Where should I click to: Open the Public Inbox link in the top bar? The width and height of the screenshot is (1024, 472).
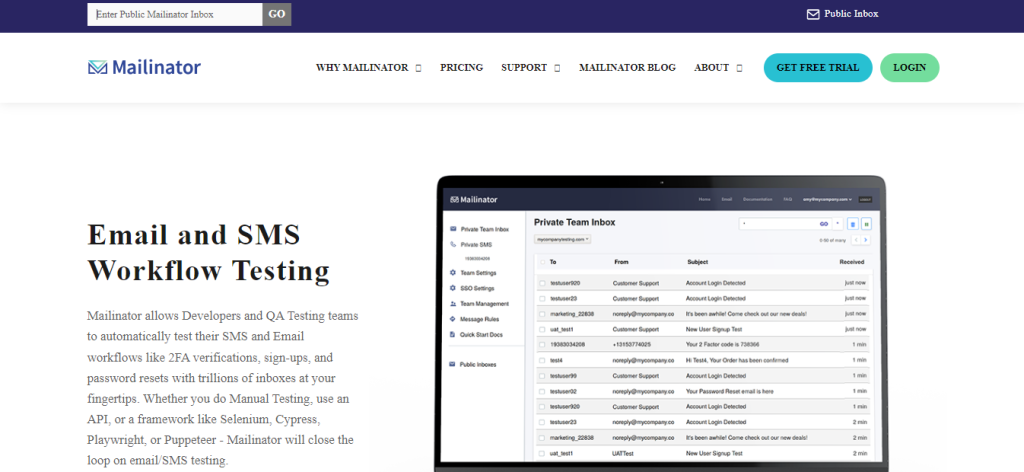(x=843, y=14)
